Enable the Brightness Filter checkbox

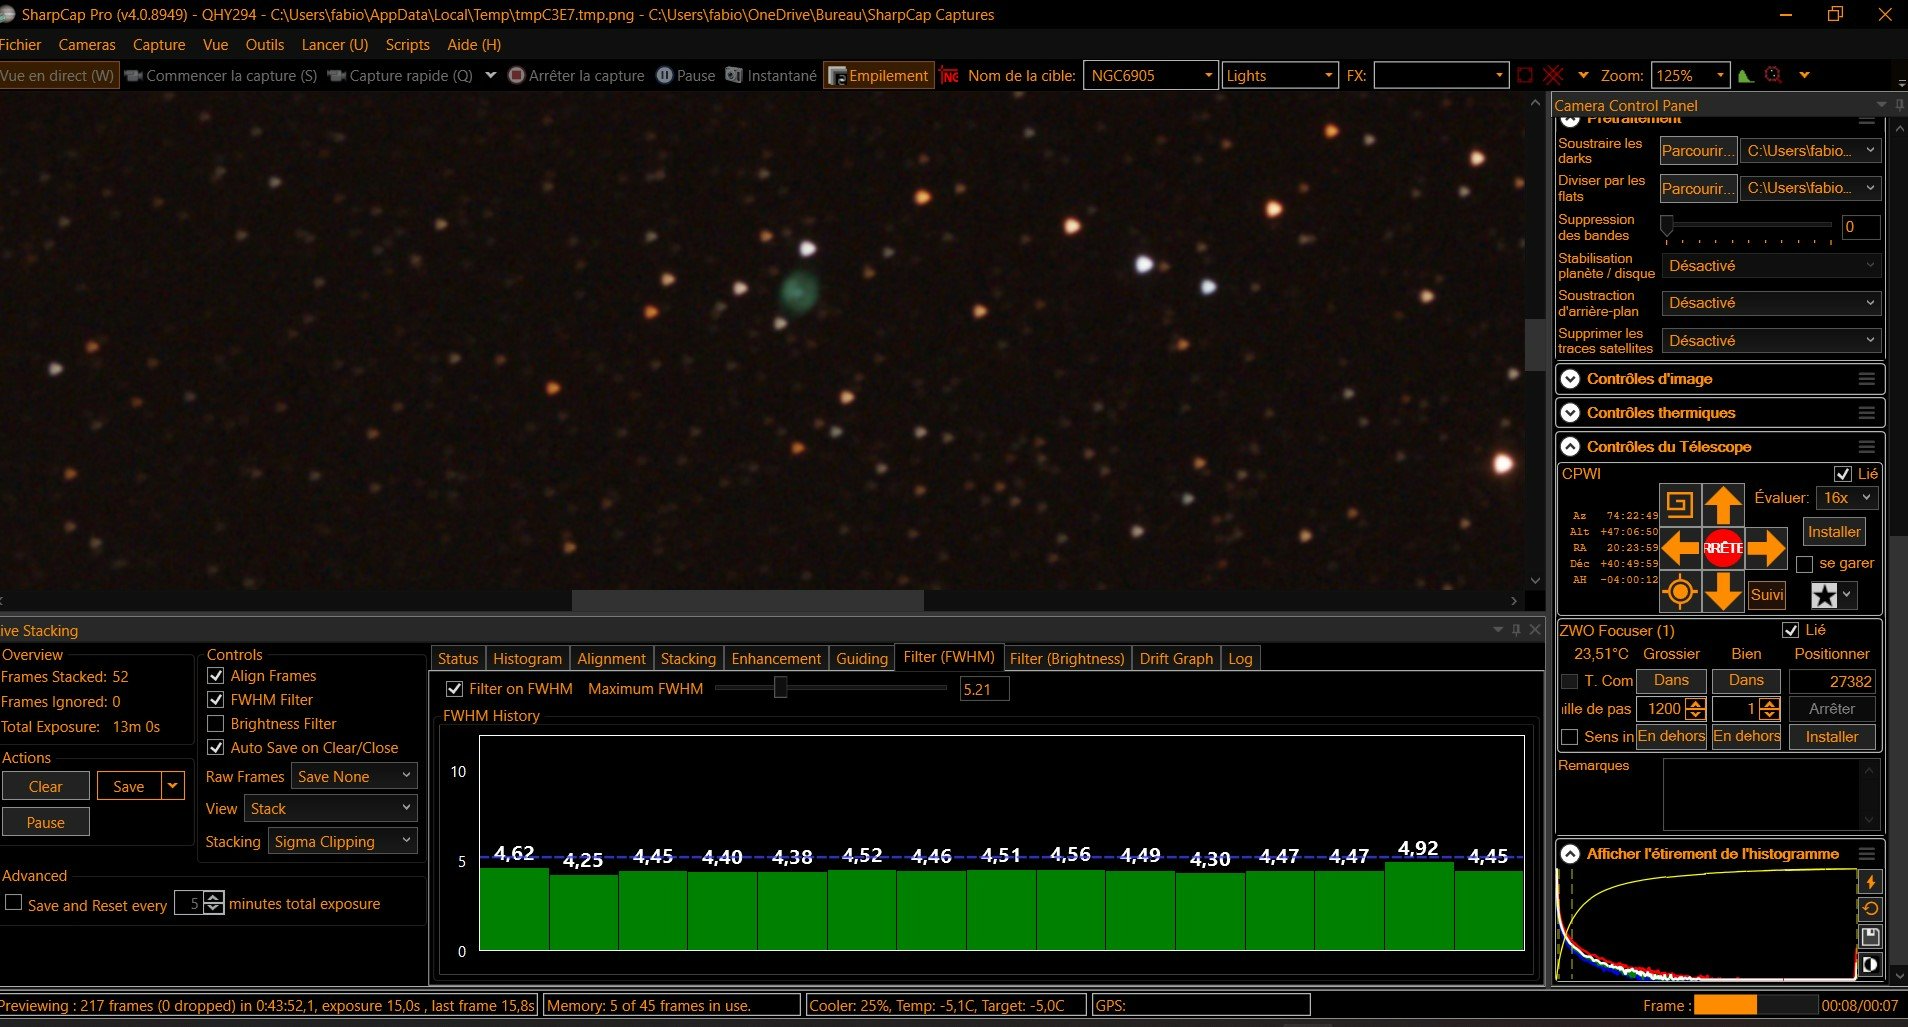(x=215, y=724)
